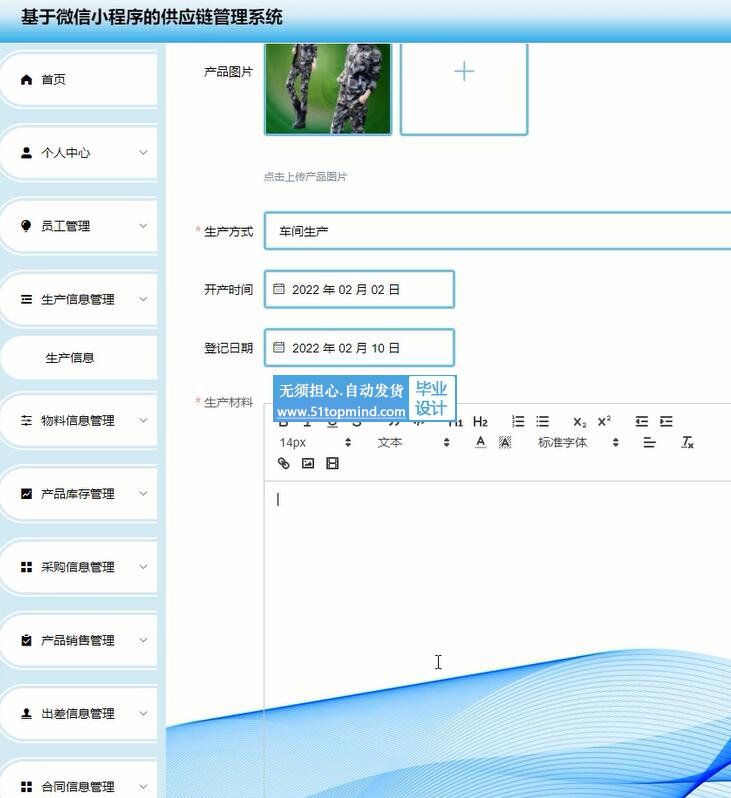The height and width of the screenshot is (798, 731).
Task: Click the 生产方式 input field
Action: tap(497, 231)
